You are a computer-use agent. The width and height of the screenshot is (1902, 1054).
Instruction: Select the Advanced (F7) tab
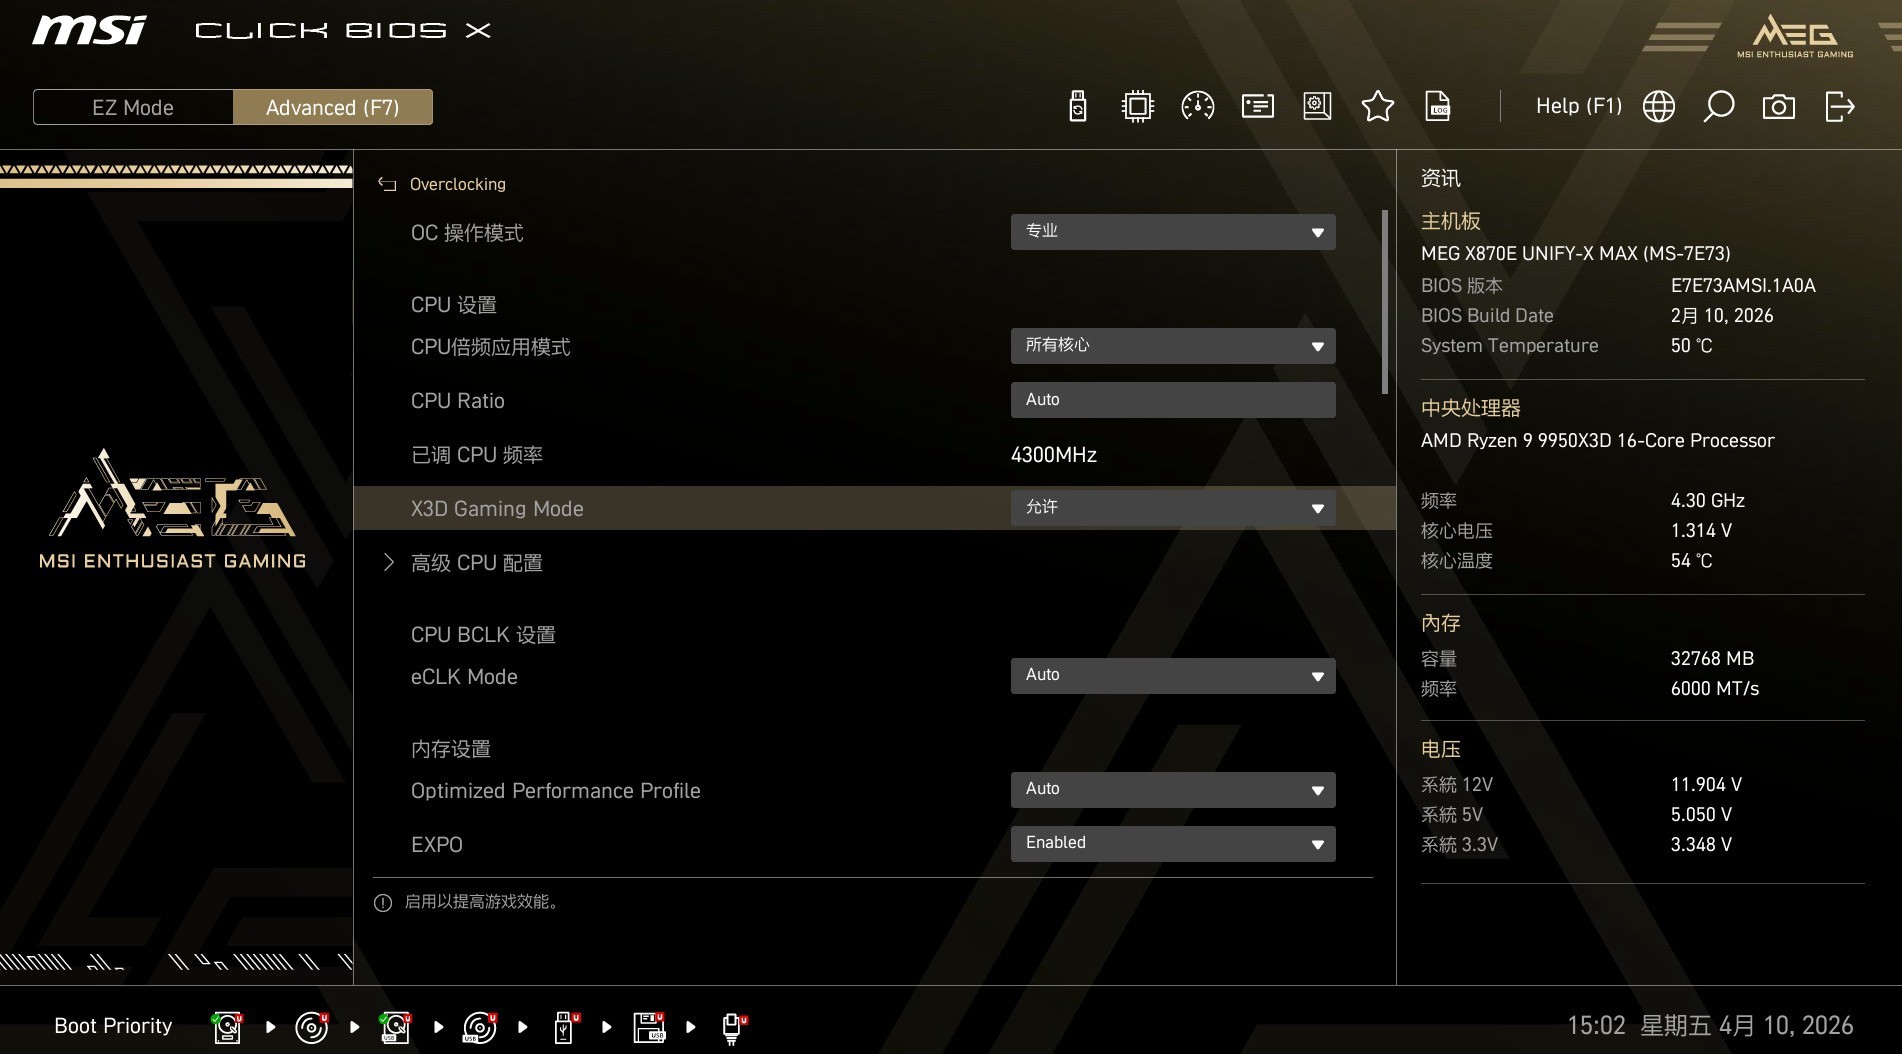pyautogui.click(x=333, y=107)
